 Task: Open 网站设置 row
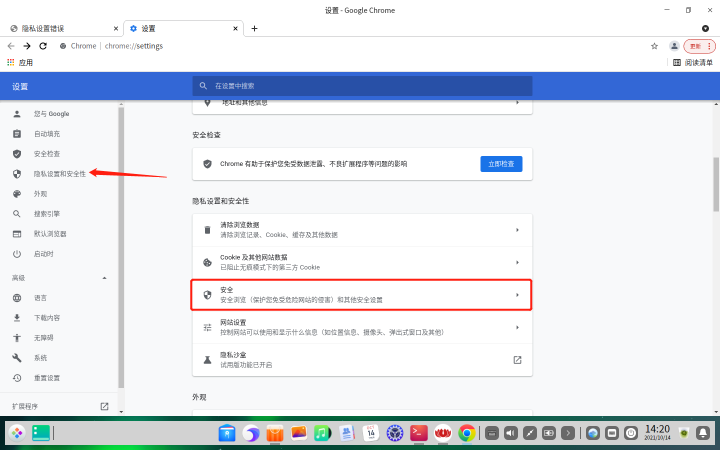(362, 327)
